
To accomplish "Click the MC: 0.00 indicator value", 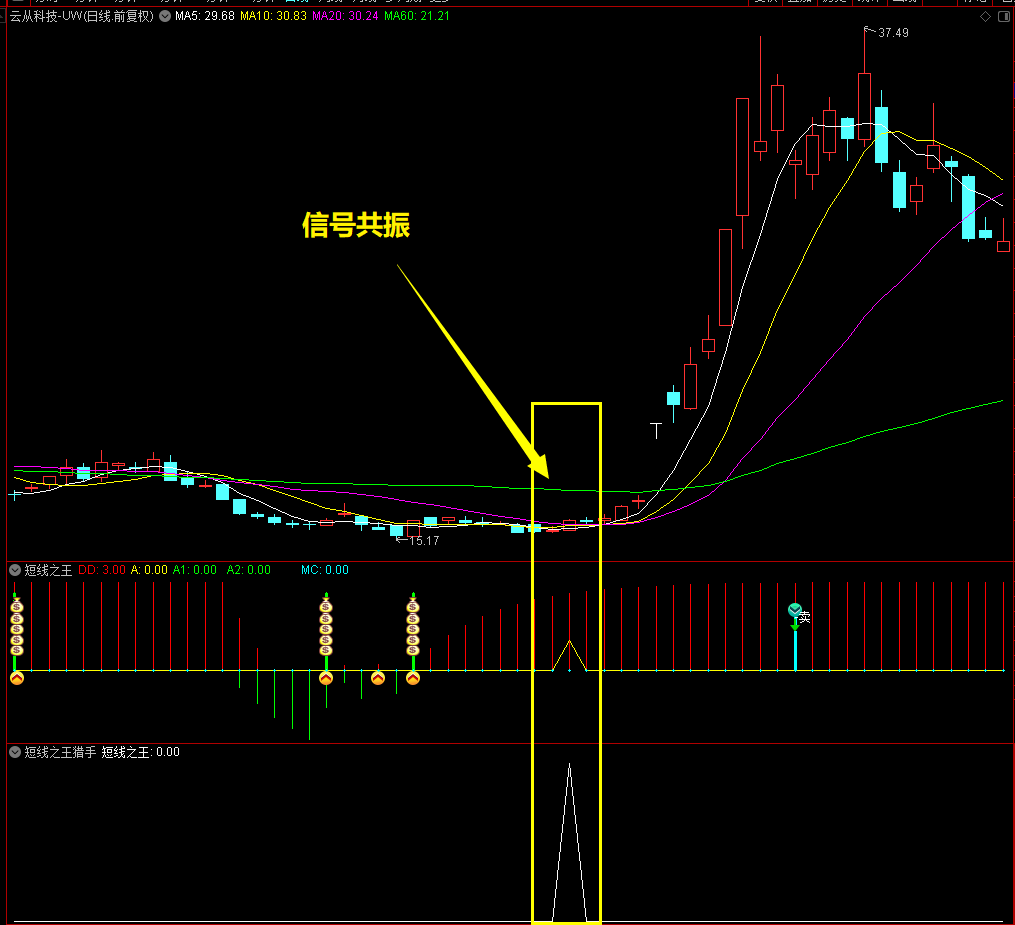I will click(325, 570).
